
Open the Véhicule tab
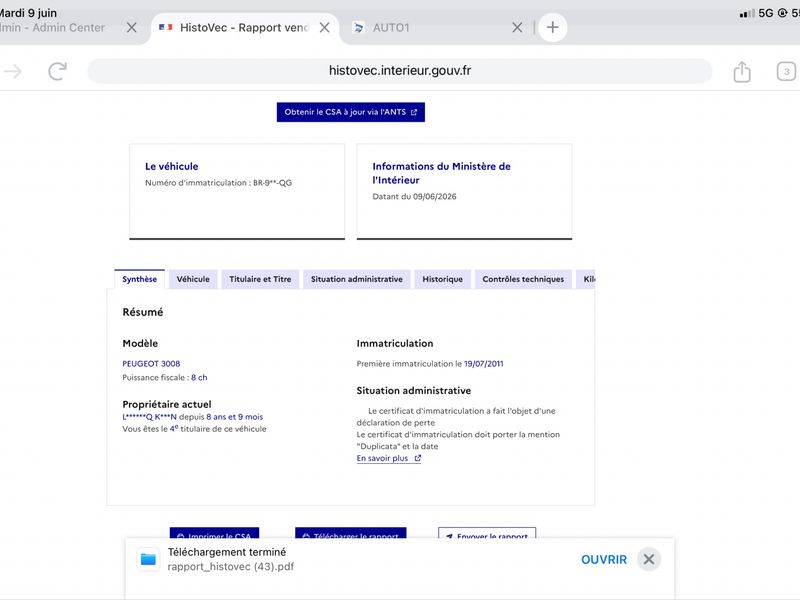pyautogui.click(x=193, y=279)
